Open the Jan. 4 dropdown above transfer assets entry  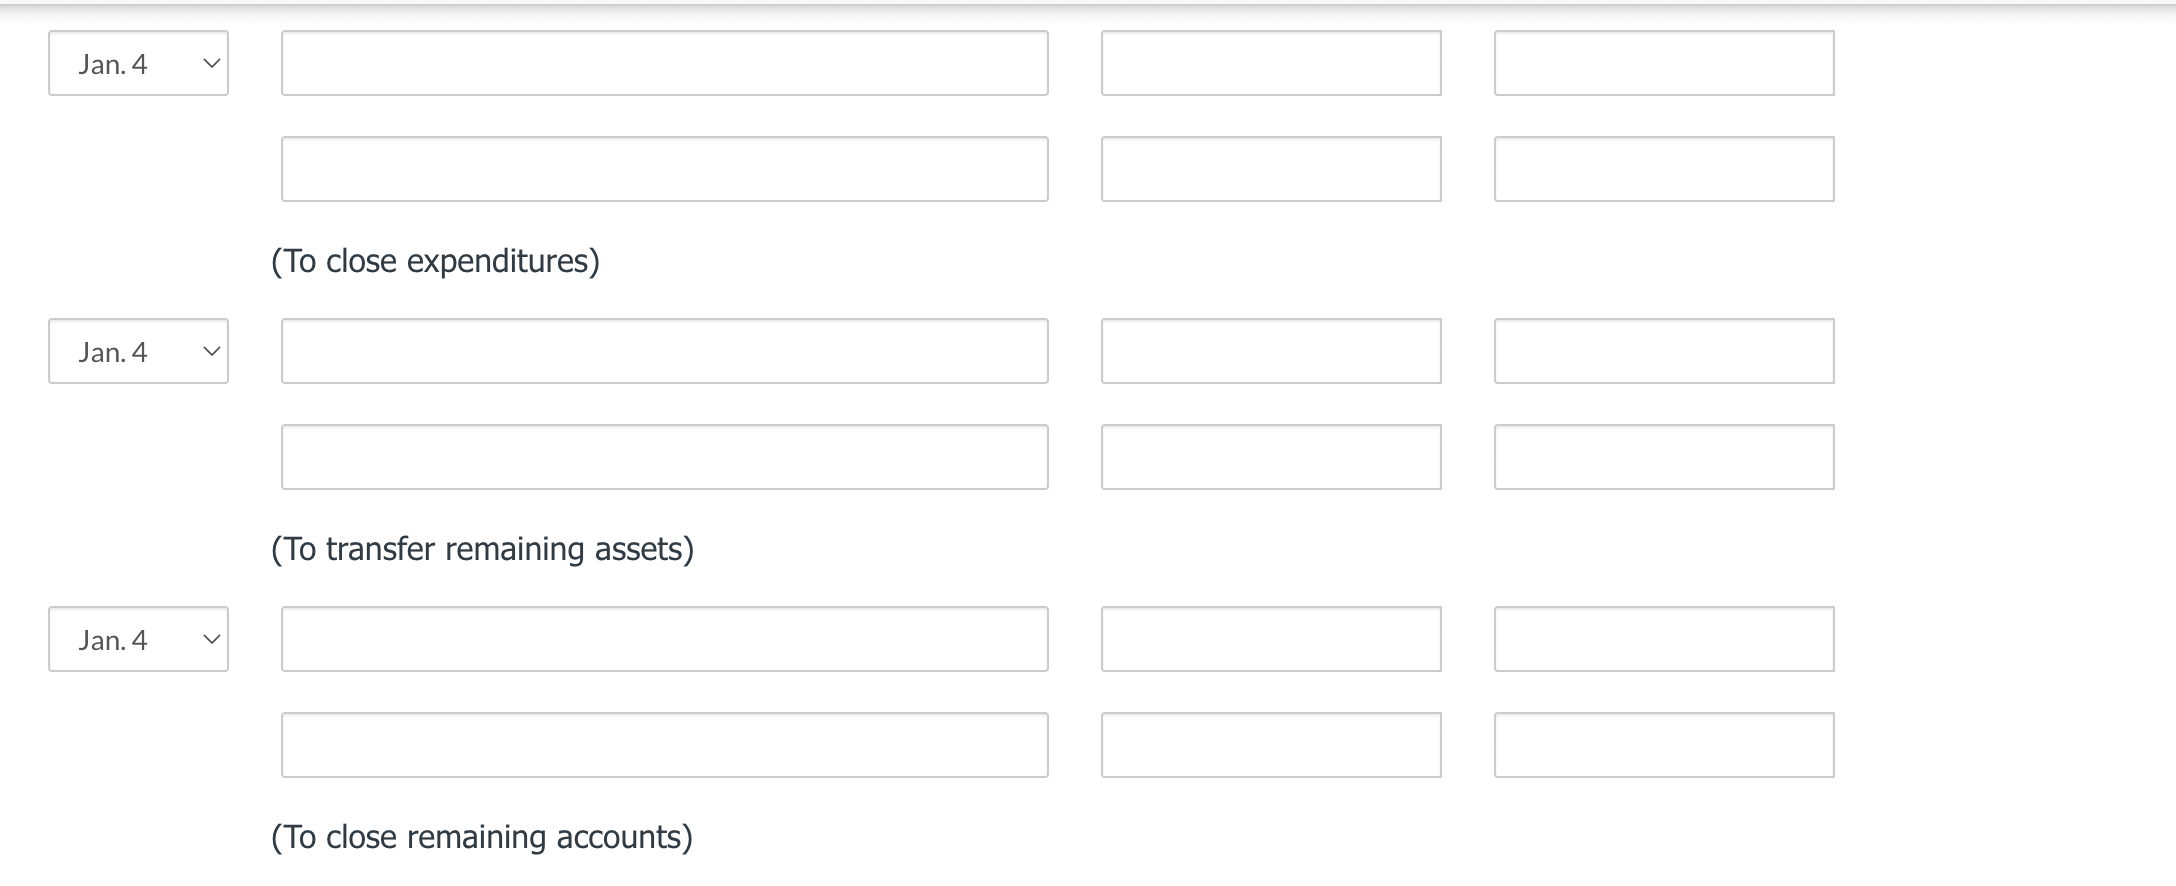pyautogui.click(x=138, y=351)
